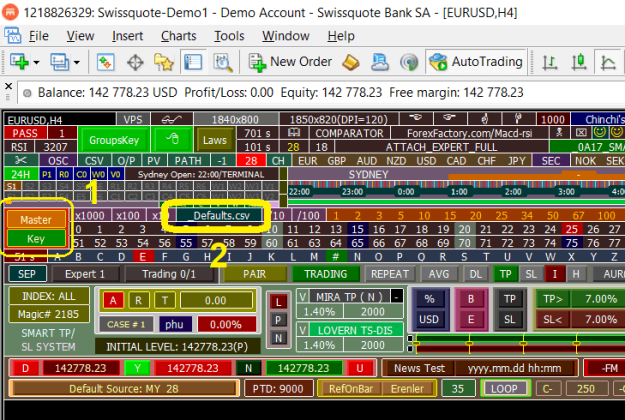The height and width of the screenshot is (420, 625).
Task: Click the first smiley face icon
Action: [599, 132]
